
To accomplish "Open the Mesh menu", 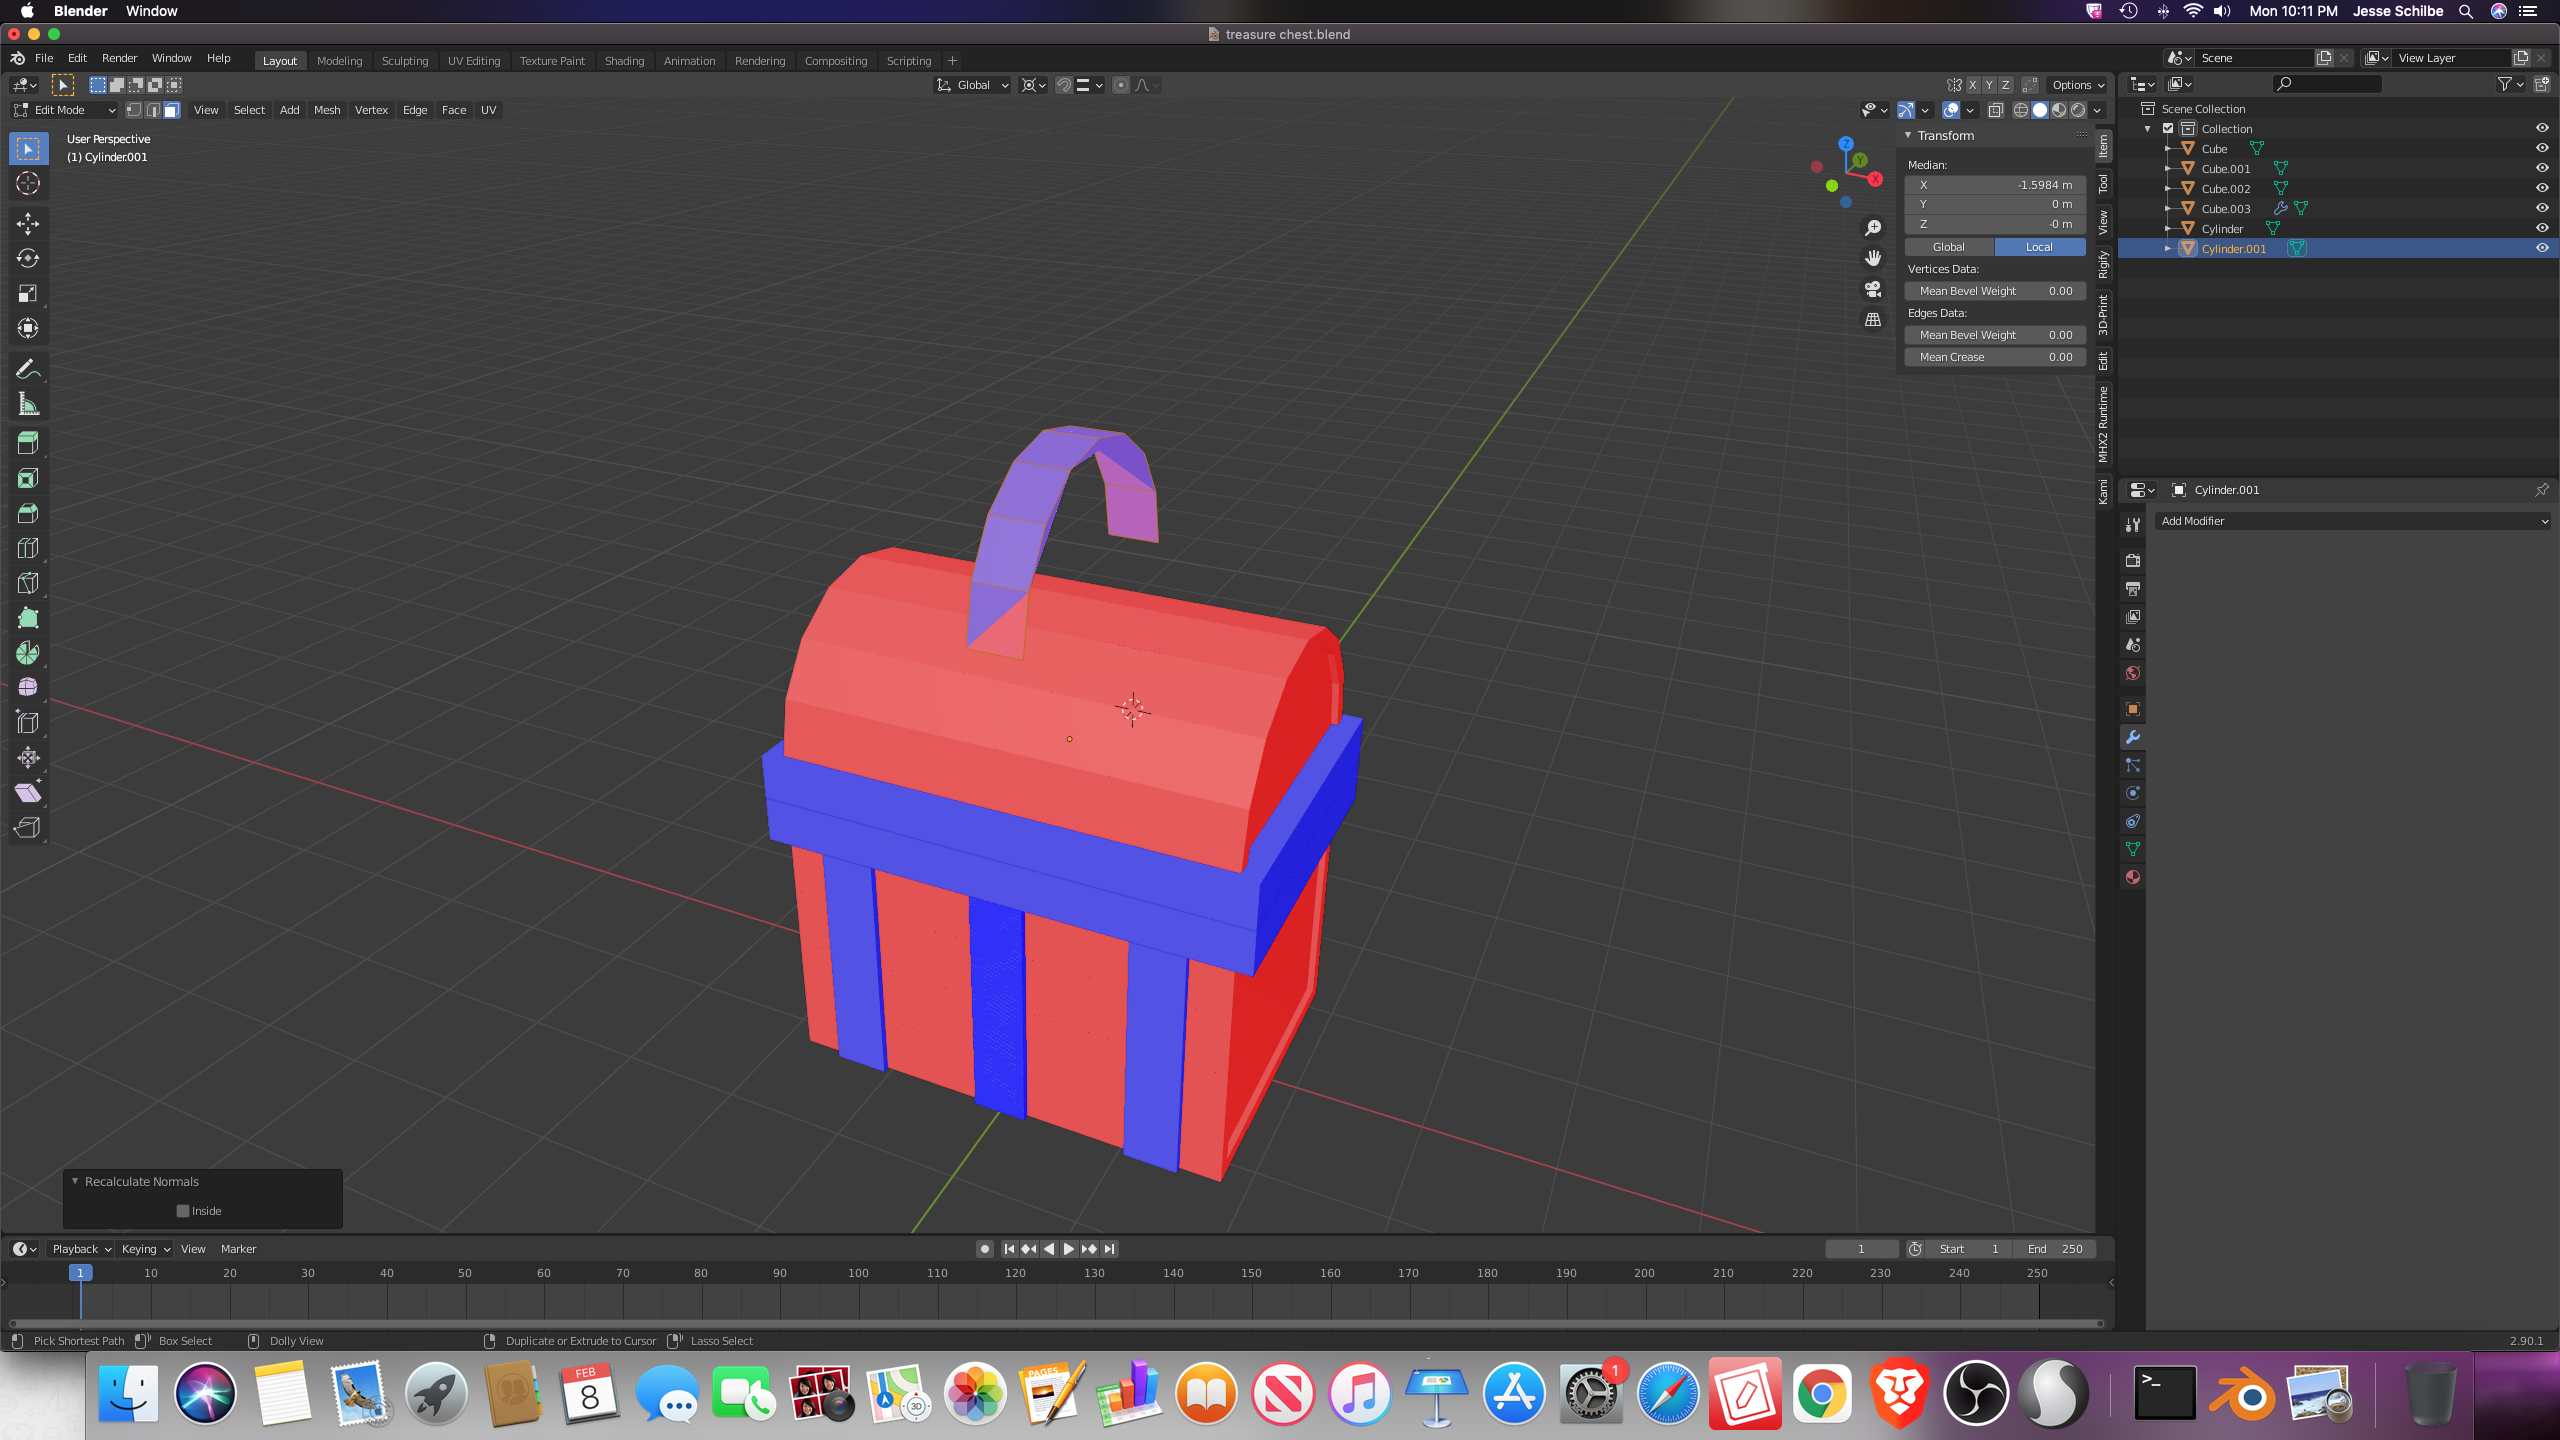I will coord(326,110).
